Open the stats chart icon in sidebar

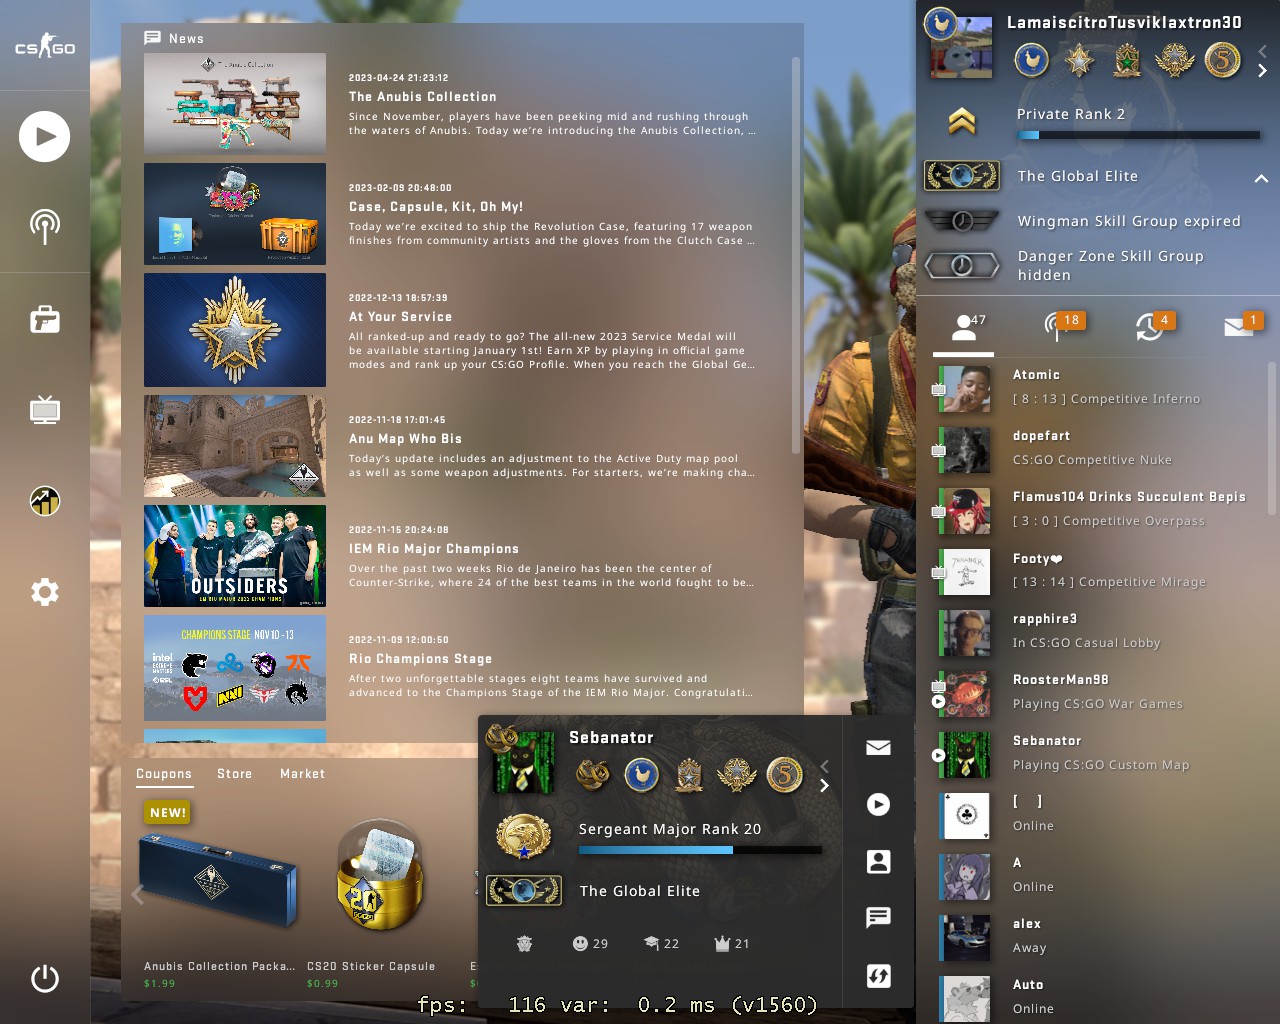pyautogui.click(x=45, y=501)
